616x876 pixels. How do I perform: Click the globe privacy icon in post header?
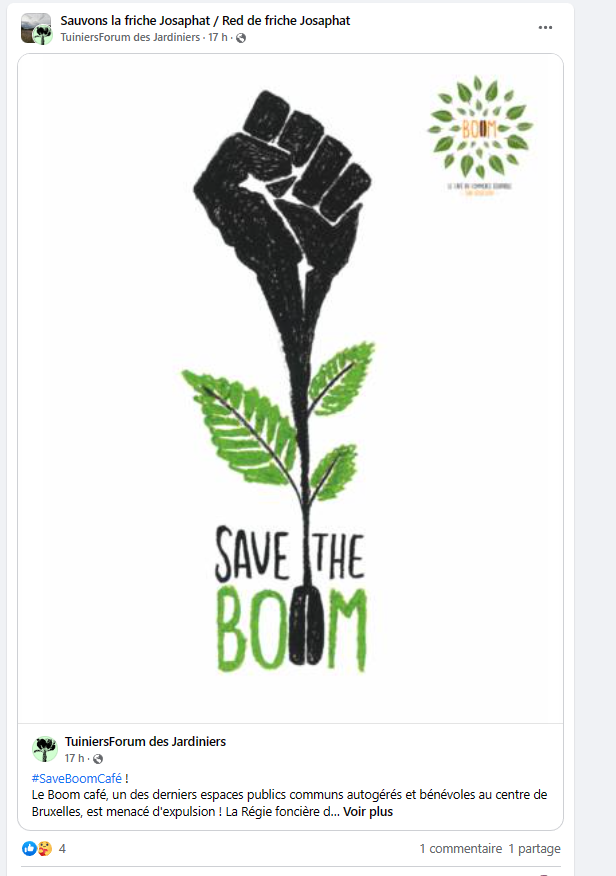pos(241,38)
